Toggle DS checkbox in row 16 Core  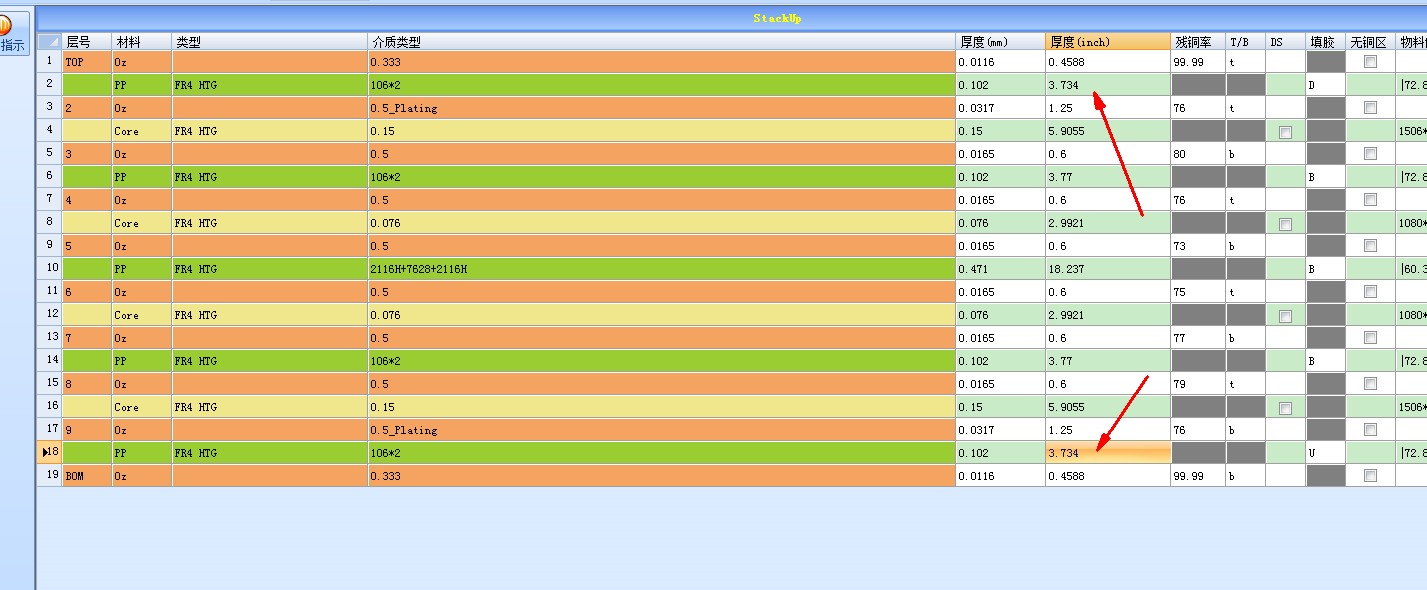(1285, 408)
